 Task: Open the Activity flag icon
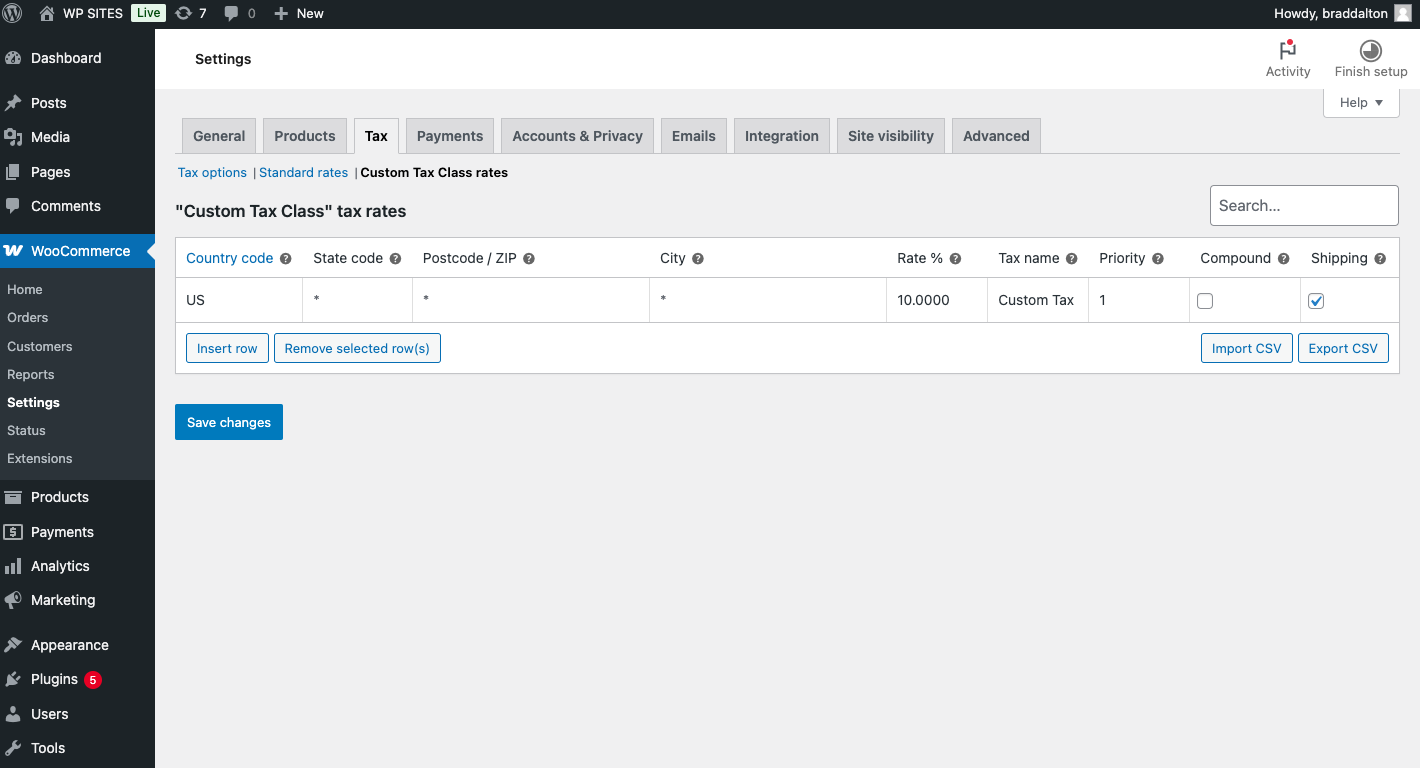click(1287, 51)
